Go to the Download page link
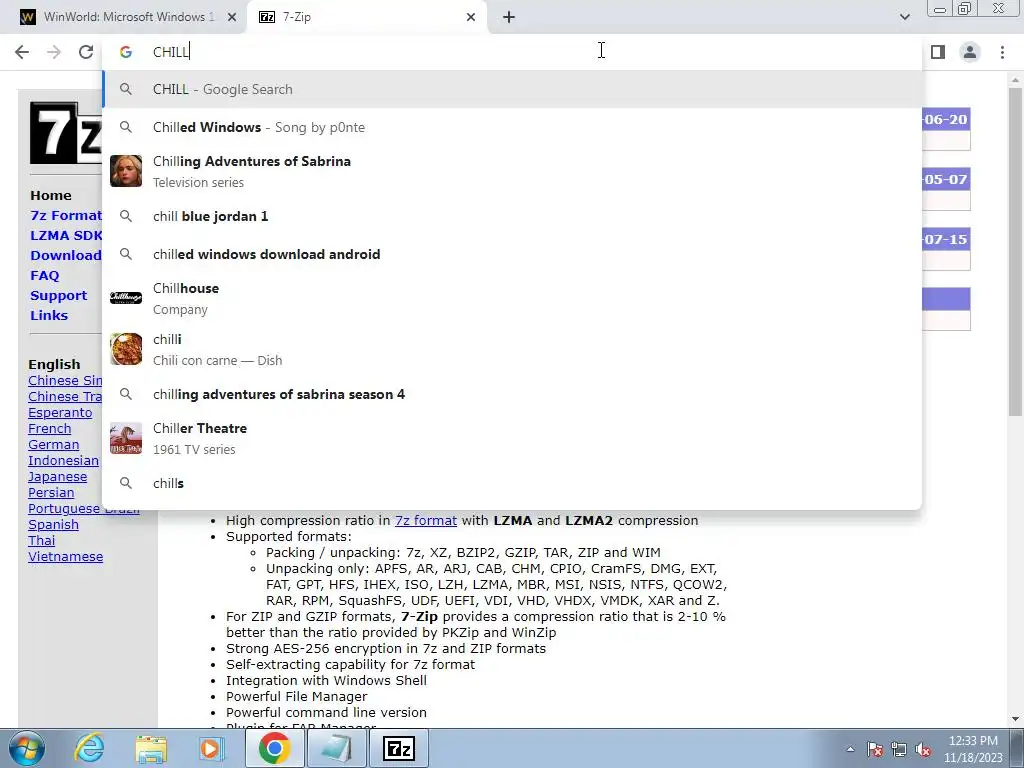The width and height of the screenshot is (1024, 768). (66, 255)
